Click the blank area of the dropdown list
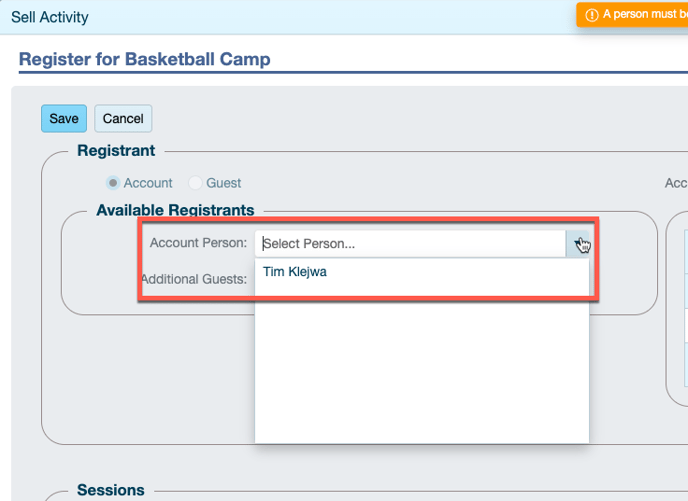 tap(420, 370)
